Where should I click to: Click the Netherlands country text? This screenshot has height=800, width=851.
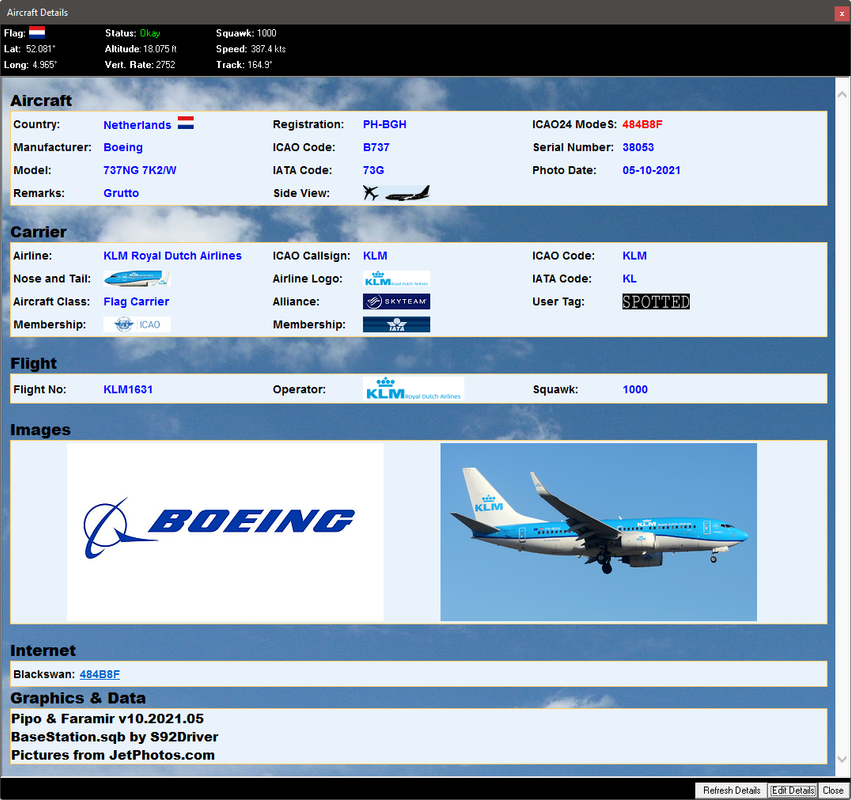coord(137,125)
